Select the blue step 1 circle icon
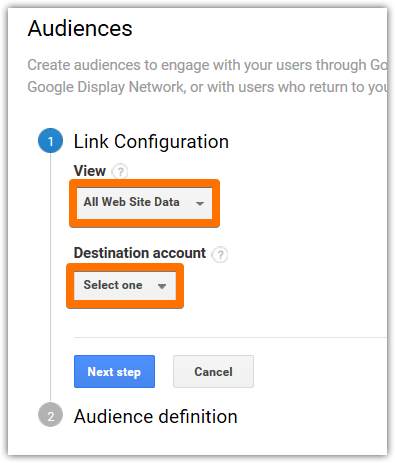Image resolution: width=395 pixels, height=463 pixels. (x=51, y=141)
